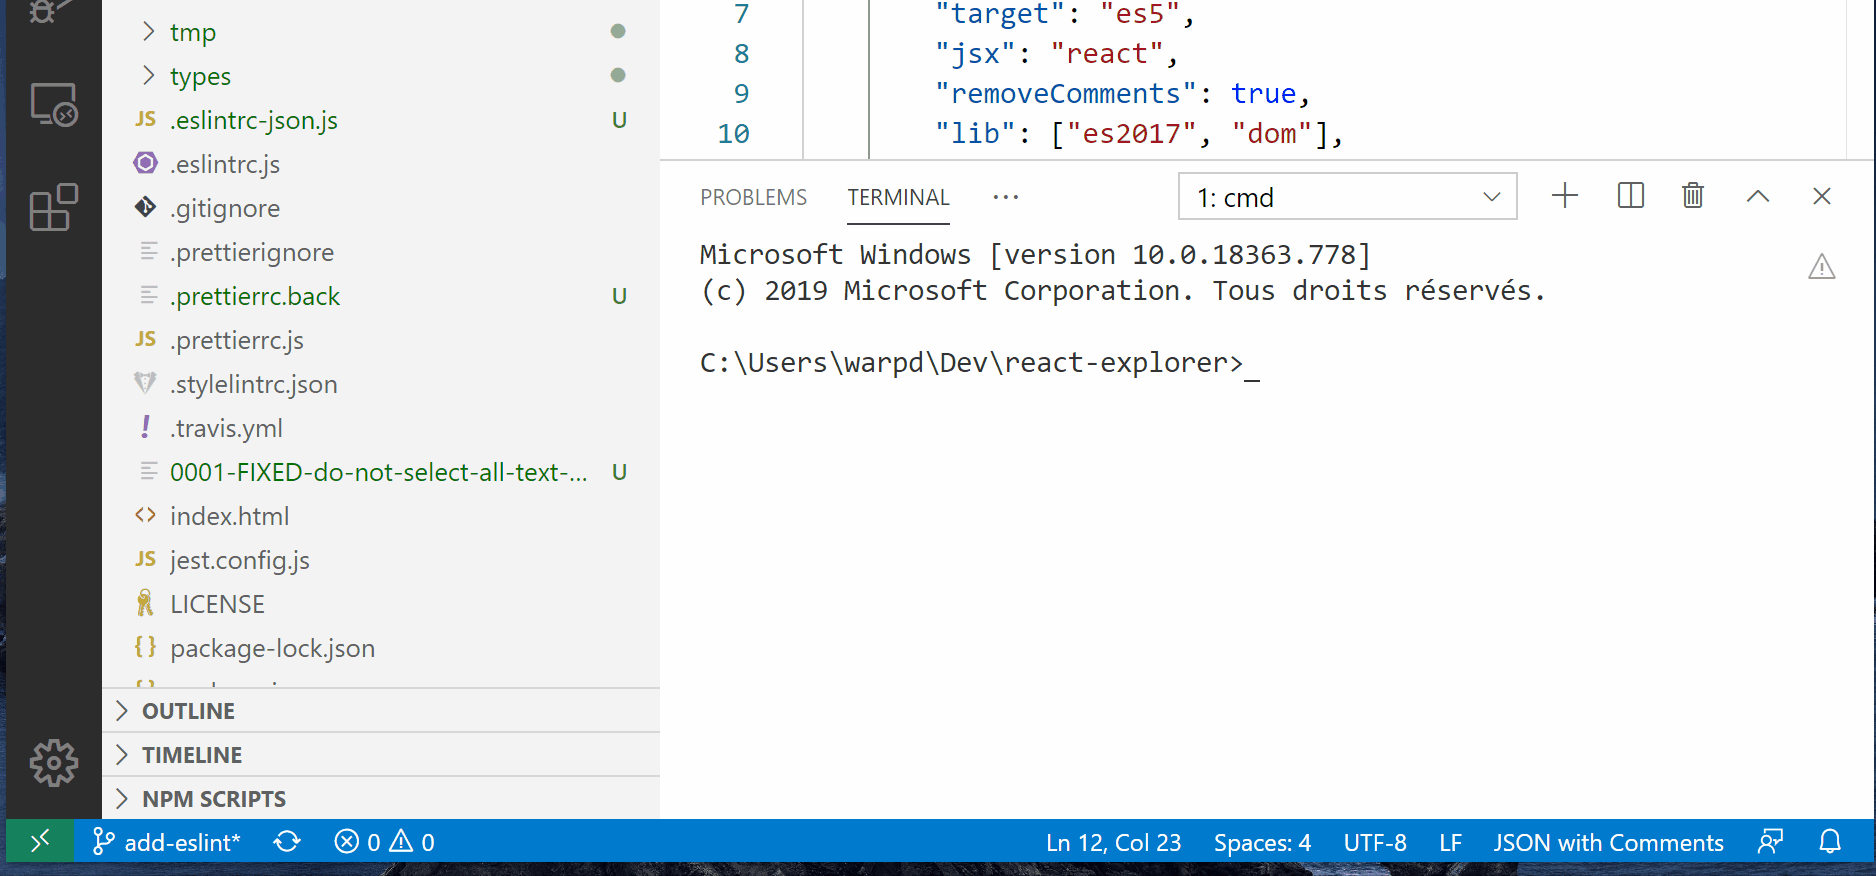Create a new terminal with plus icon
This screenshot has width=1876, height=876.
pyautogui.click(x=1565, y=196)
